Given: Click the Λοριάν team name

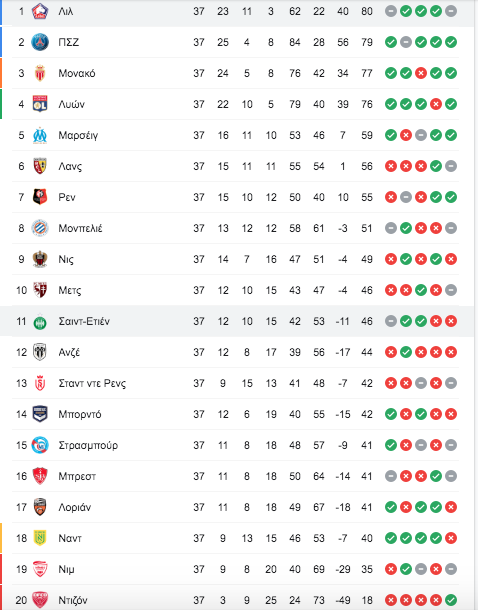Looking at the screenshot, I should pos(75,507).
